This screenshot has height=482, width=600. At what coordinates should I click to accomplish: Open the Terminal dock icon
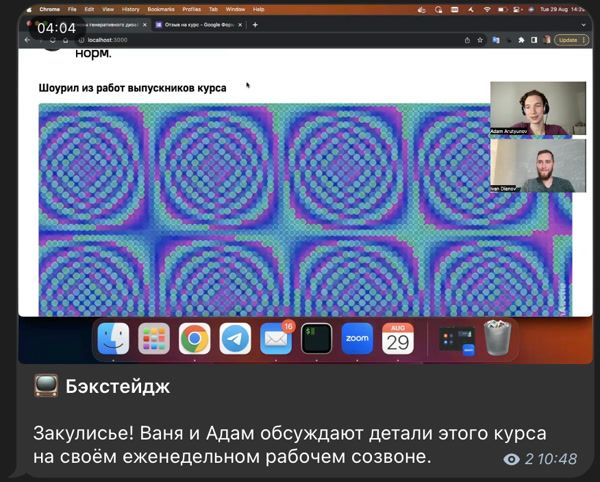coord(316,340)
